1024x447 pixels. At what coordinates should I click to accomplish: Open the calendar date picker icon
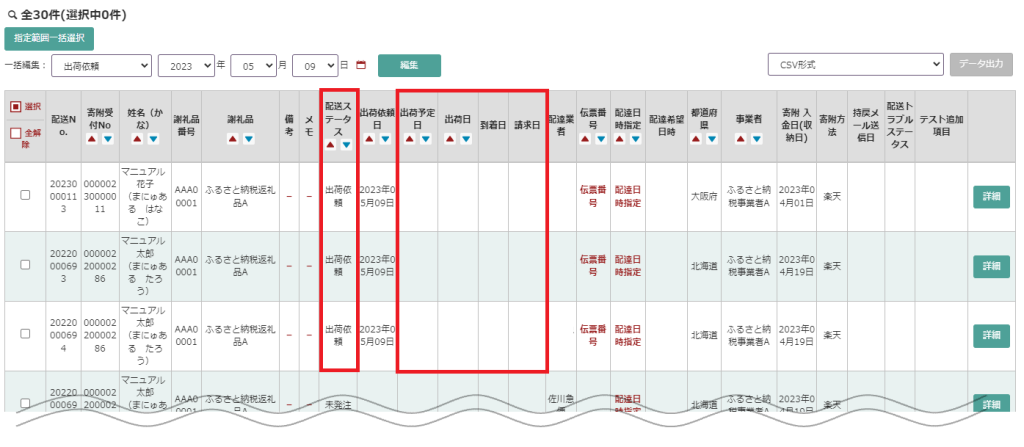tap(361, 65)
